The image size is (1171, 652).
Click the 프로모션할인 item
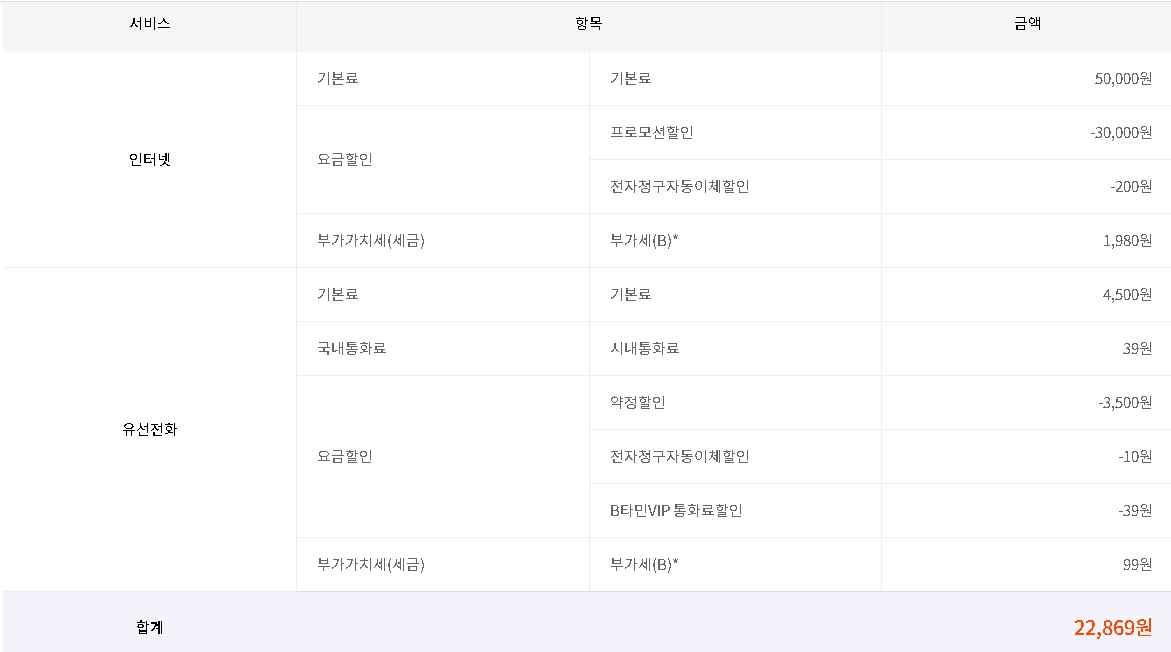[651, 133]
